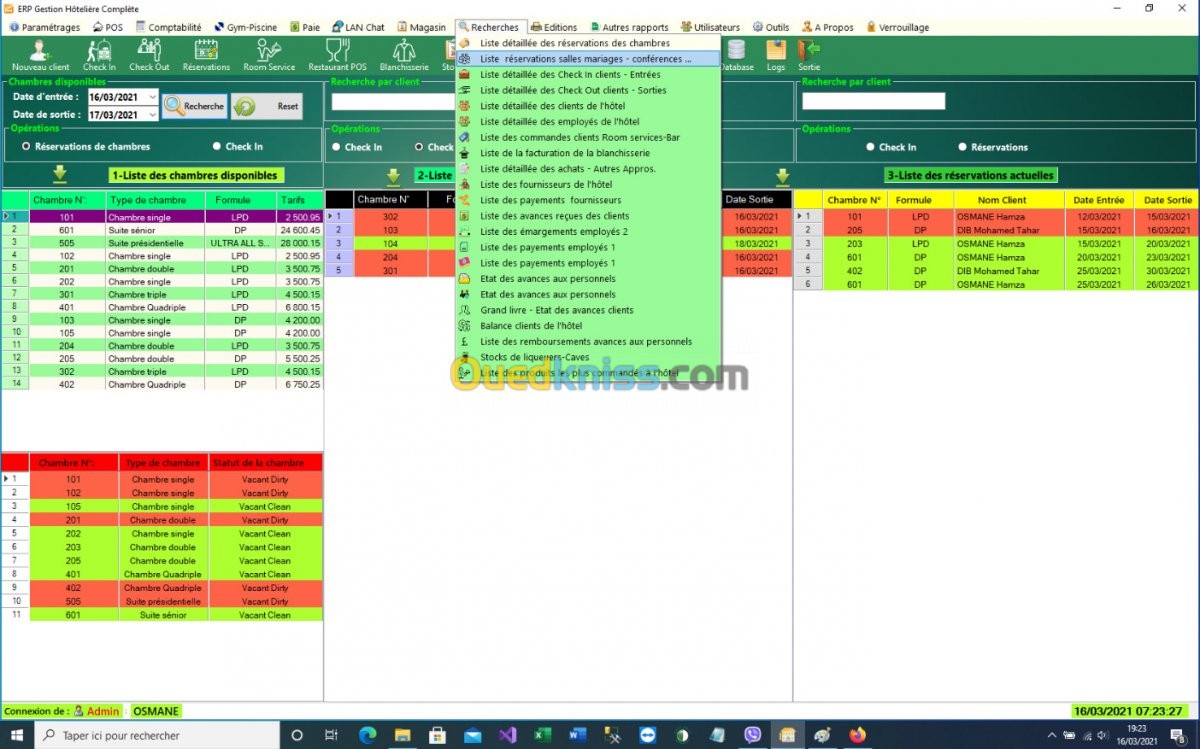Click the Windows taskbar search box
Screen dimensions: 1200x749
(158, 735)
